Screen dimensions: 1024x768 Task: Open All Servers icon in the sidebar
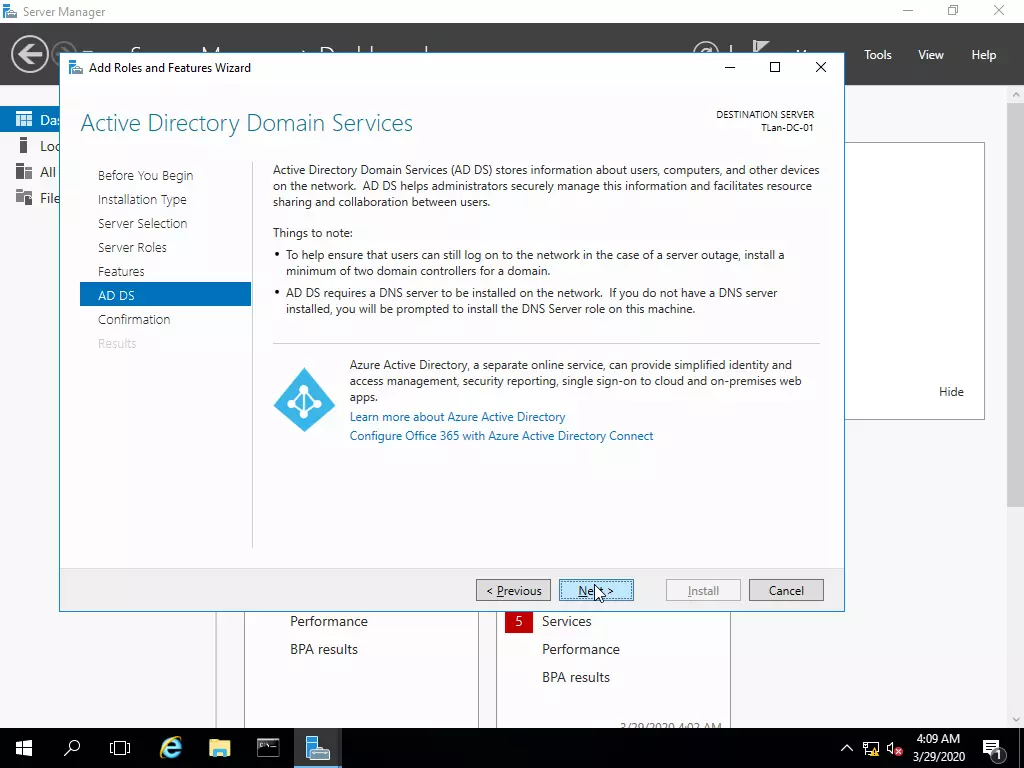[24, 171]
